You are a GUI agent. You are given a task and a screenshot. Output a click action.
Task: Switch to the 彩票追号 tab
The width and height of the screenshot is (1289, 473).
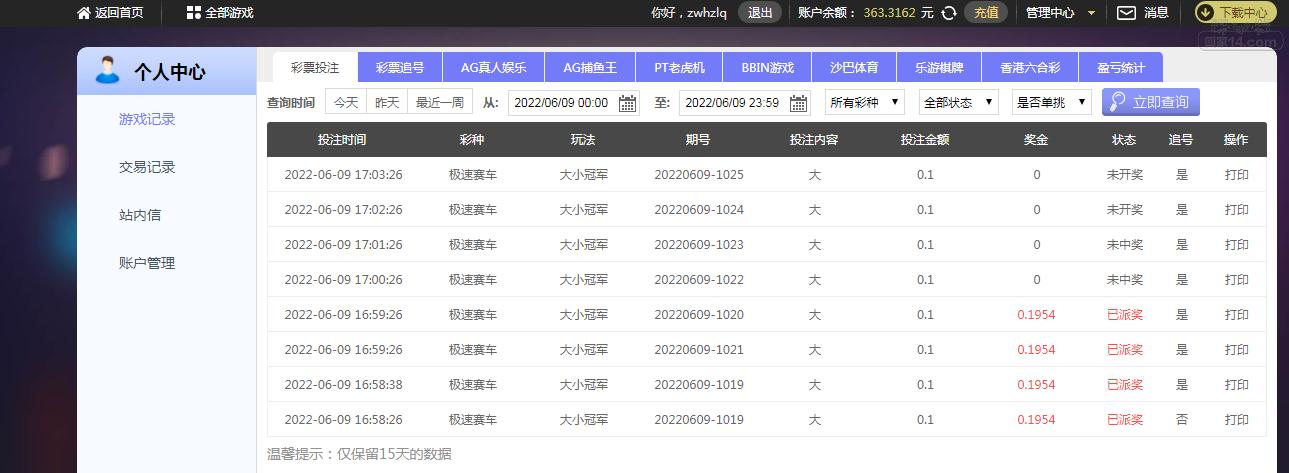[400, 68]
